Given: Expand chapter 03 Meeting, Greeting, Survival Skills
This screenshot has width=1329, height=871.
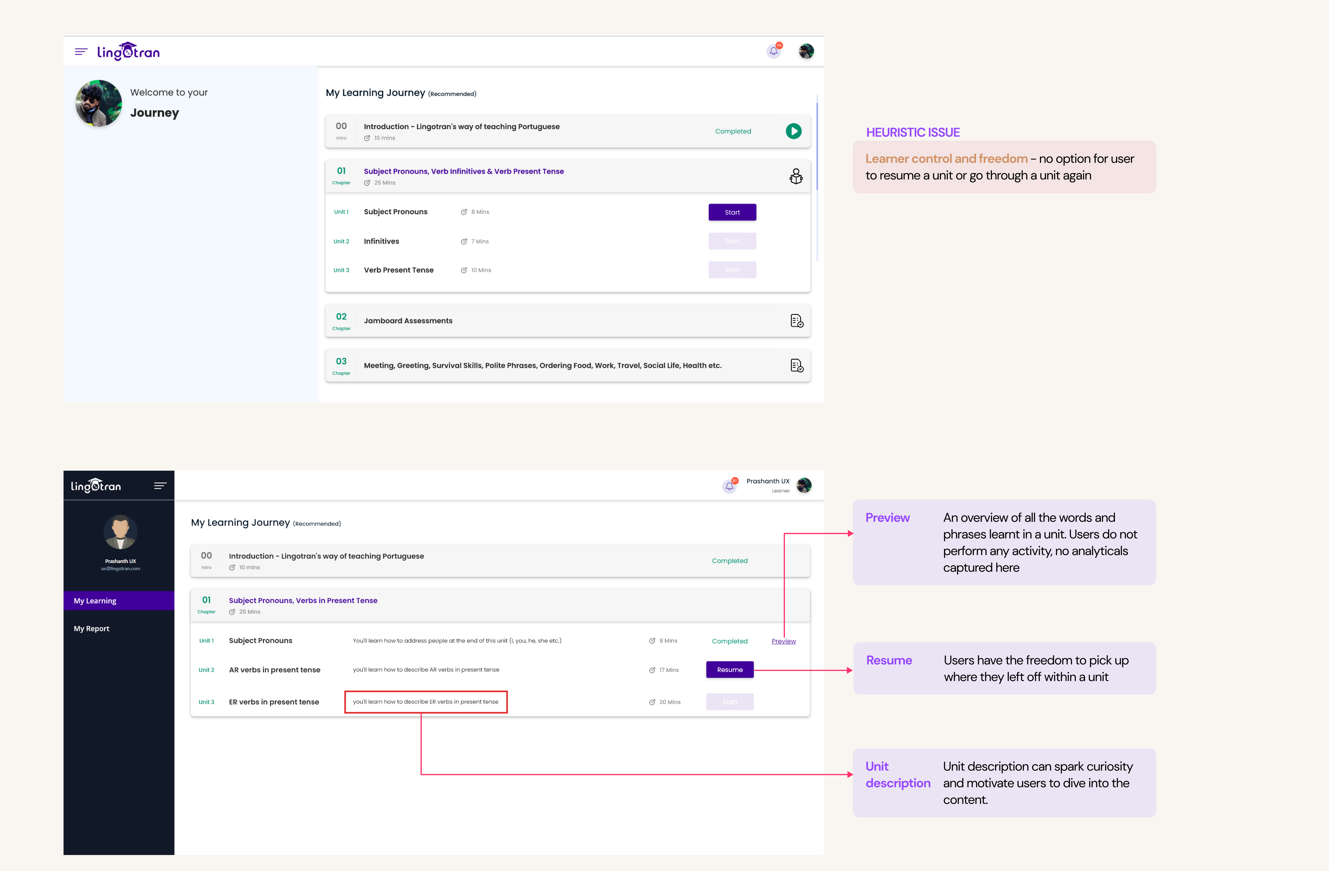Looking at the screenshot, I should point(542,366).
